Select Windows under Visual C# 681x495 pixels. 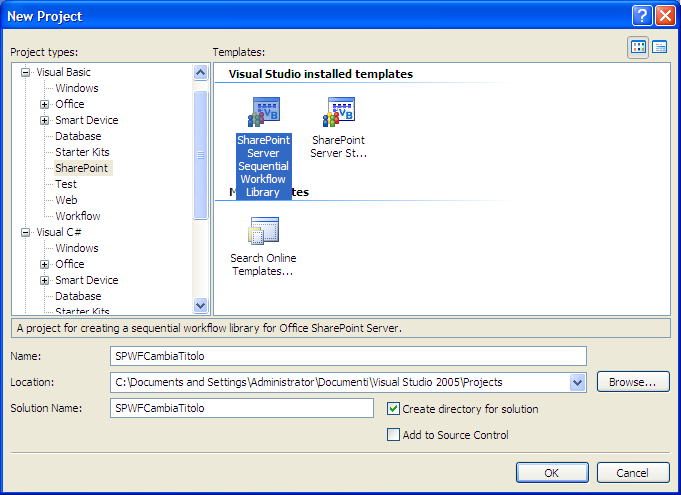77,248
